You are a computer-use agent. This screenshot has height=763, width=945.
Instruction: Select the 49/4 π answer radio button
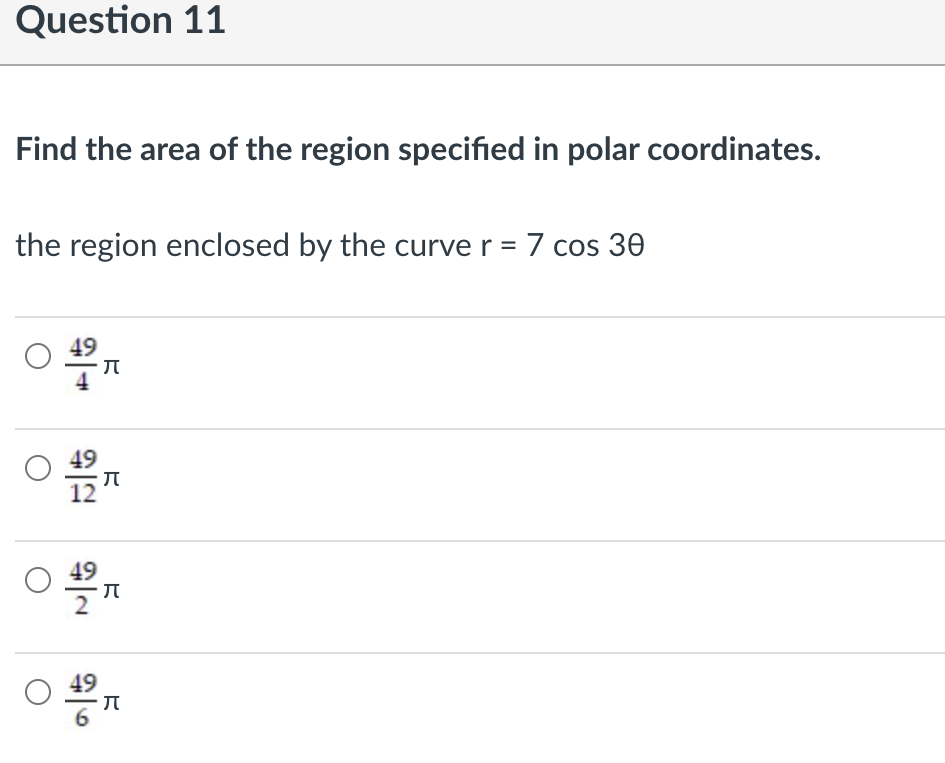point(38,356)
